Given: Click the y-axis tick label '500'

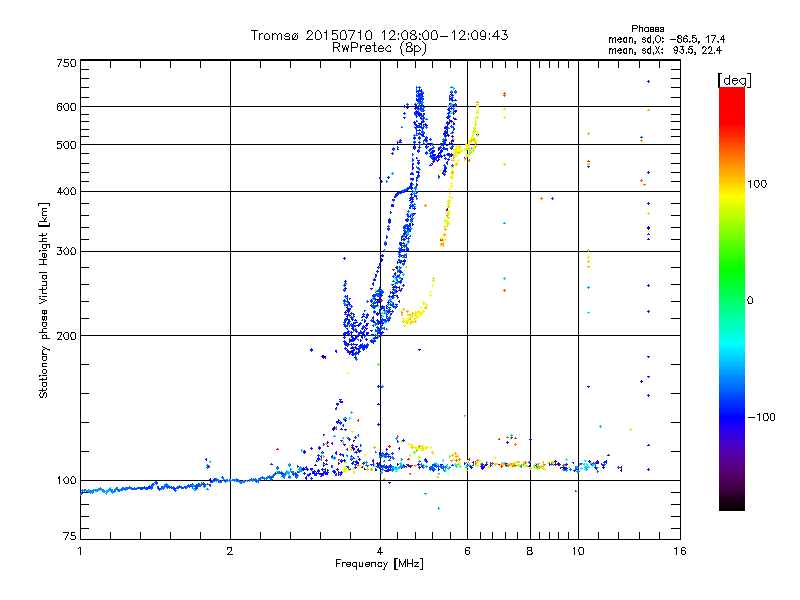Looking at the screenshot, I should coord(66,145).
